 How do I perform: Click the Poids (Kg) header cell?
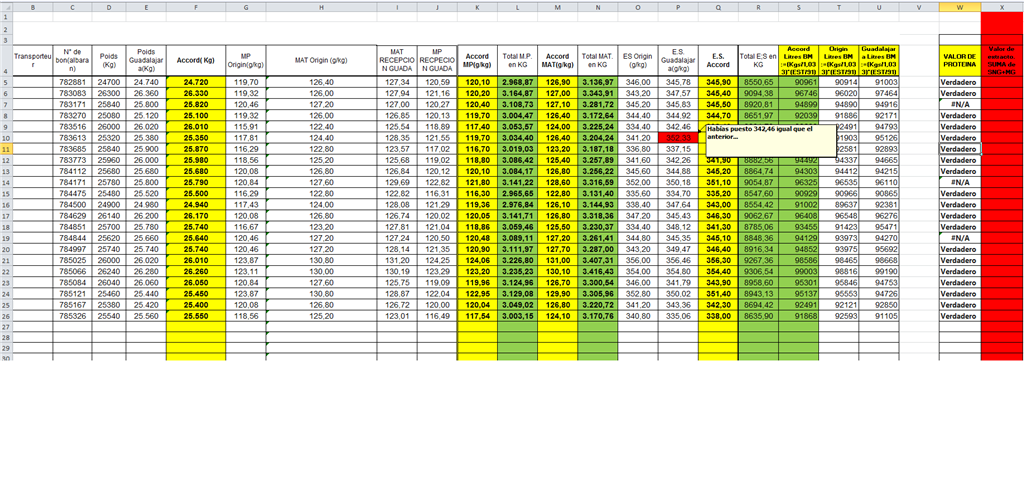(x=108, y=61)
